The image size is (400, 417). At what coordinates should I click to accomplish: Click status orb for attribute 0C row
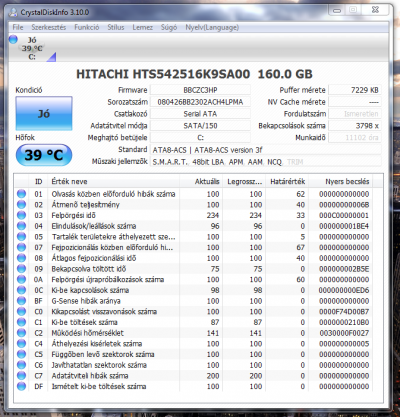(21, 290)
